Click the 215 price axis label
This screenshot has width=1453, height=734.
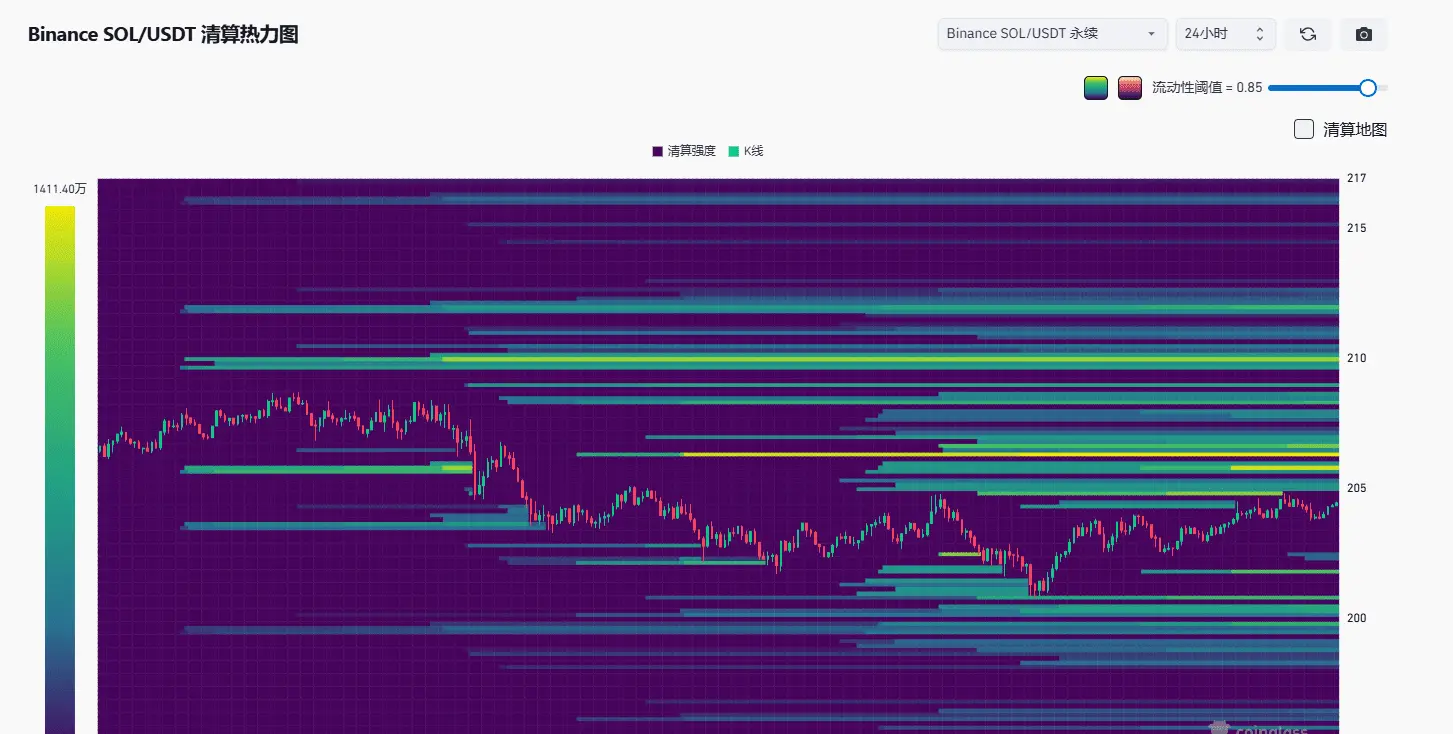1356,228
